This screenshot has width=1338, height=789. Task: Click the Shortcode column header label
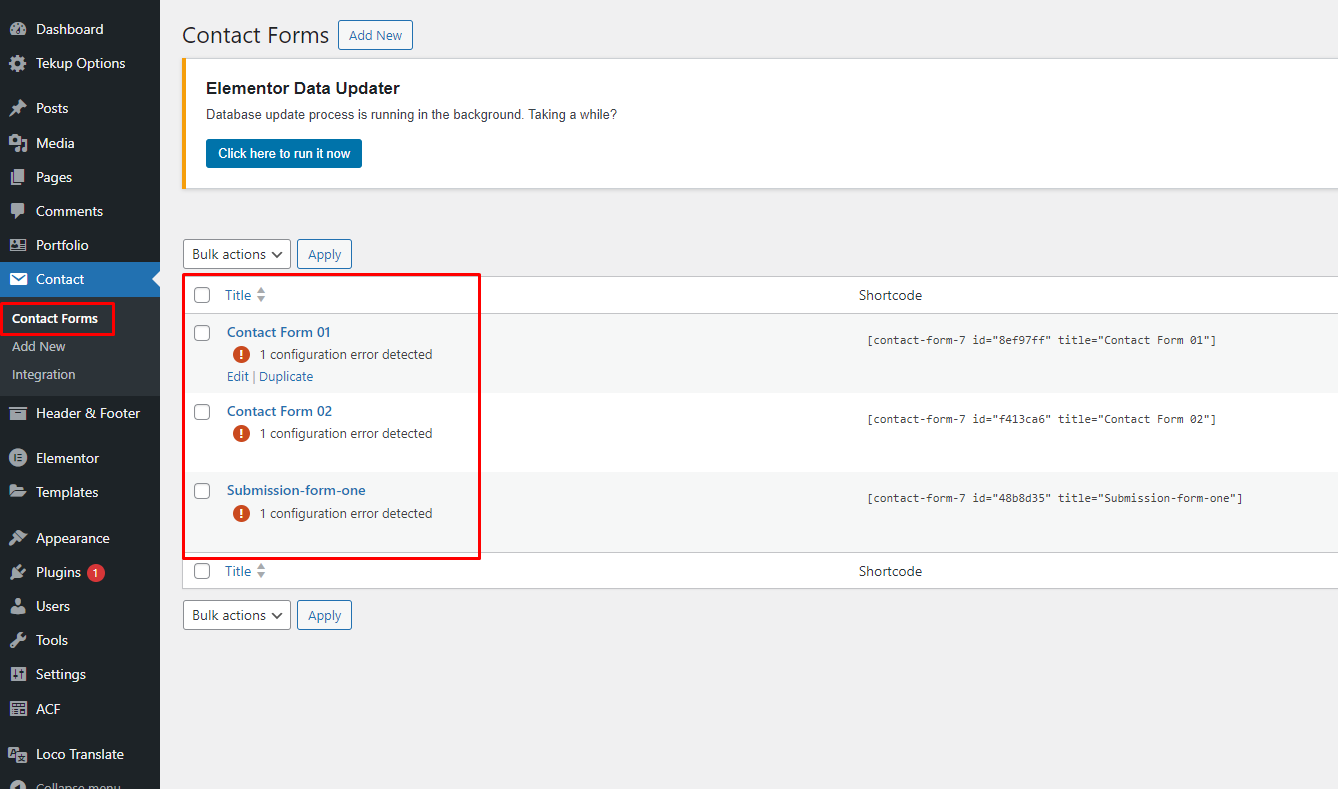click(890, 295)
